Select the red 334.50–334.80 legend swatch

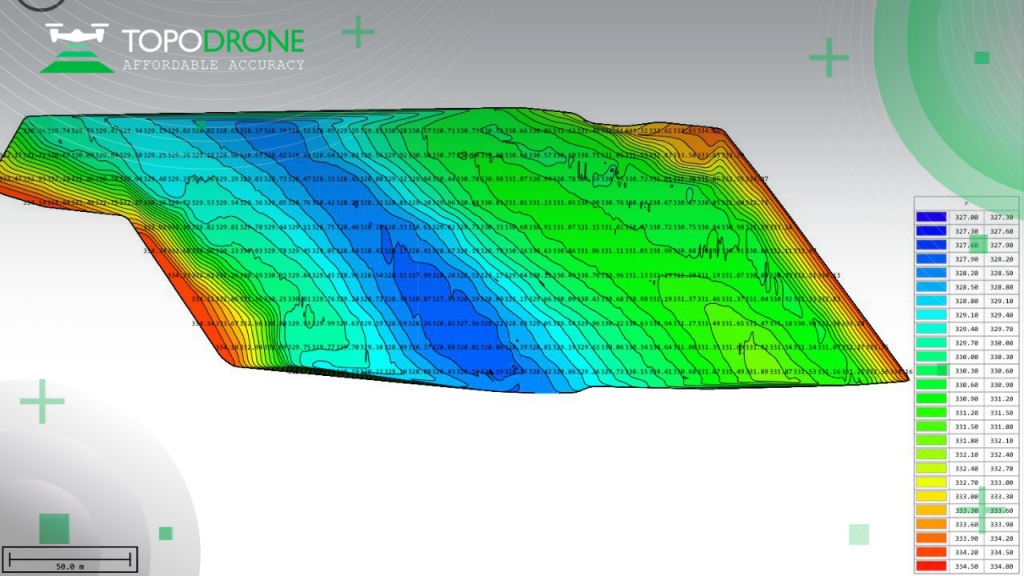(931, 566)
